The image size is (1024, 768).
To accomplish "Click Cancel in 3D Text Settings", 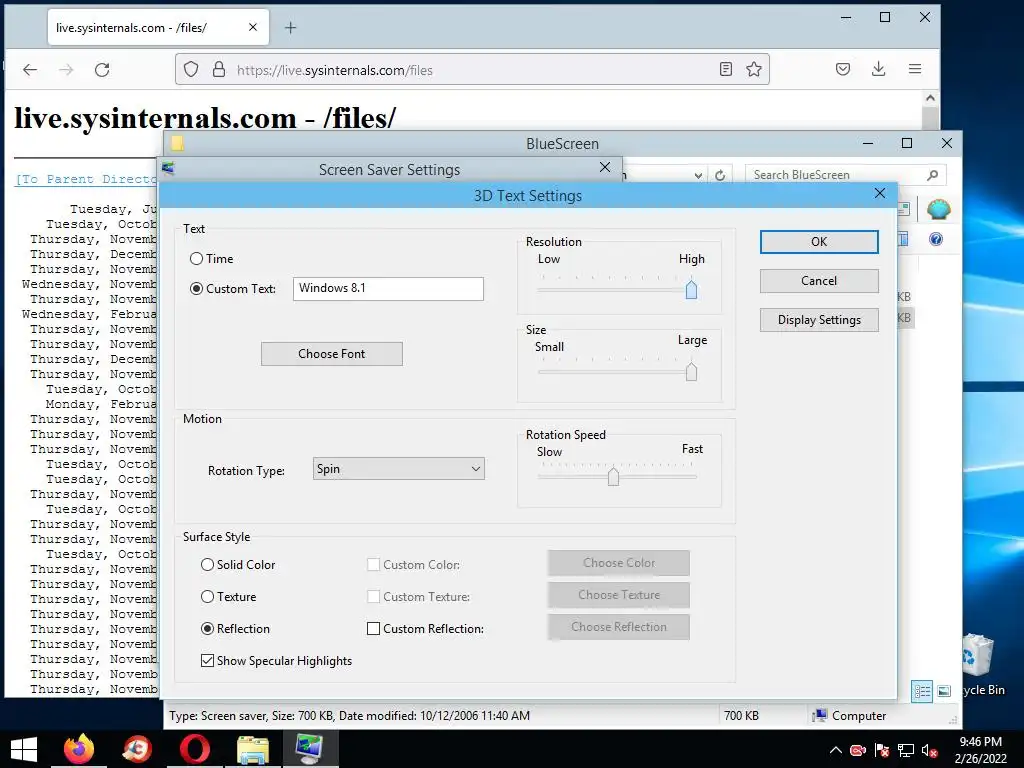I will 819,281.
